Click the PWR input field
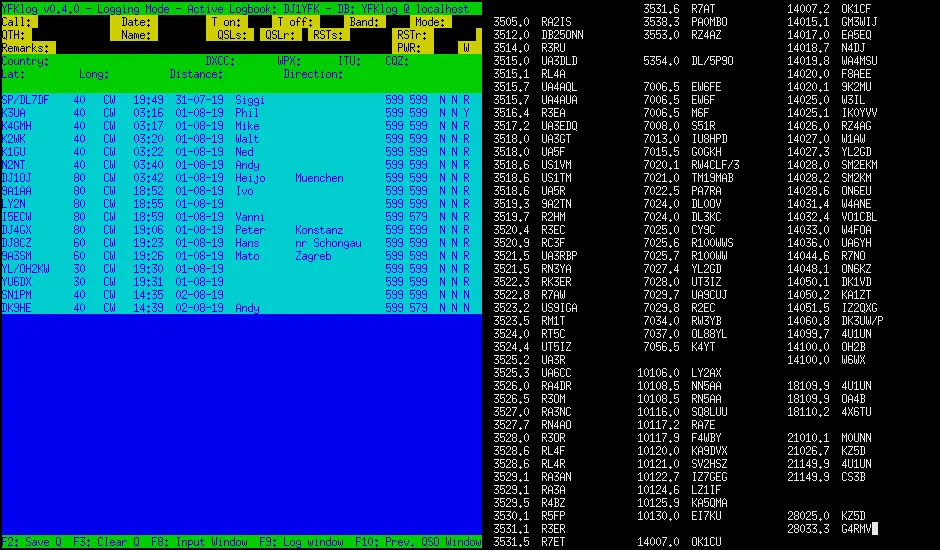This screenshot has width=940, height=550. point(445,48)
